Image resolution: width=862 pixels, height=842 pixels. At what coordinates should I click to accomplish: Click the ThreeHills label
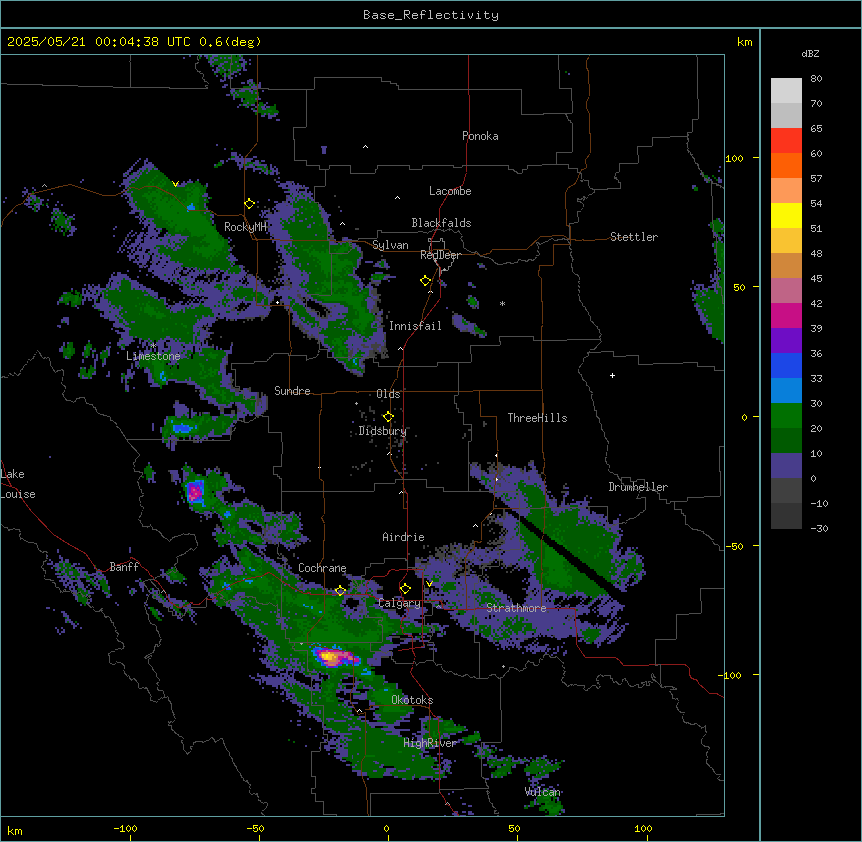538,418
